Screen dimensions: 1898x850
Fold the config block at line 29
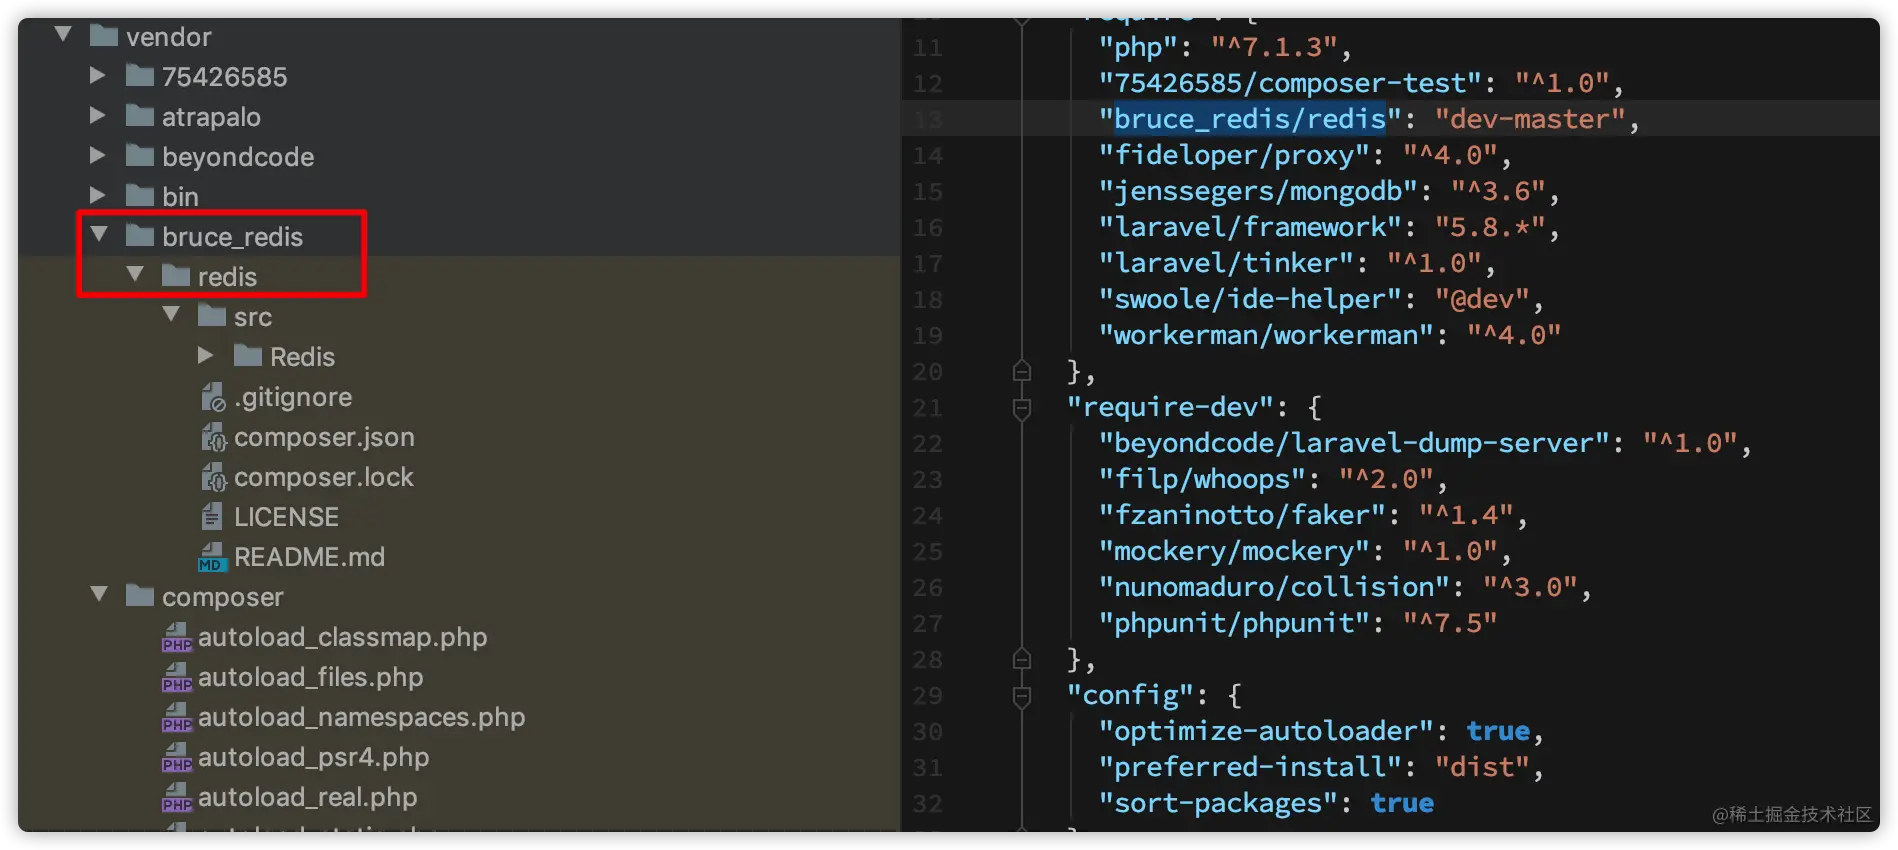pyautogui.click(x=1021, y=696)
